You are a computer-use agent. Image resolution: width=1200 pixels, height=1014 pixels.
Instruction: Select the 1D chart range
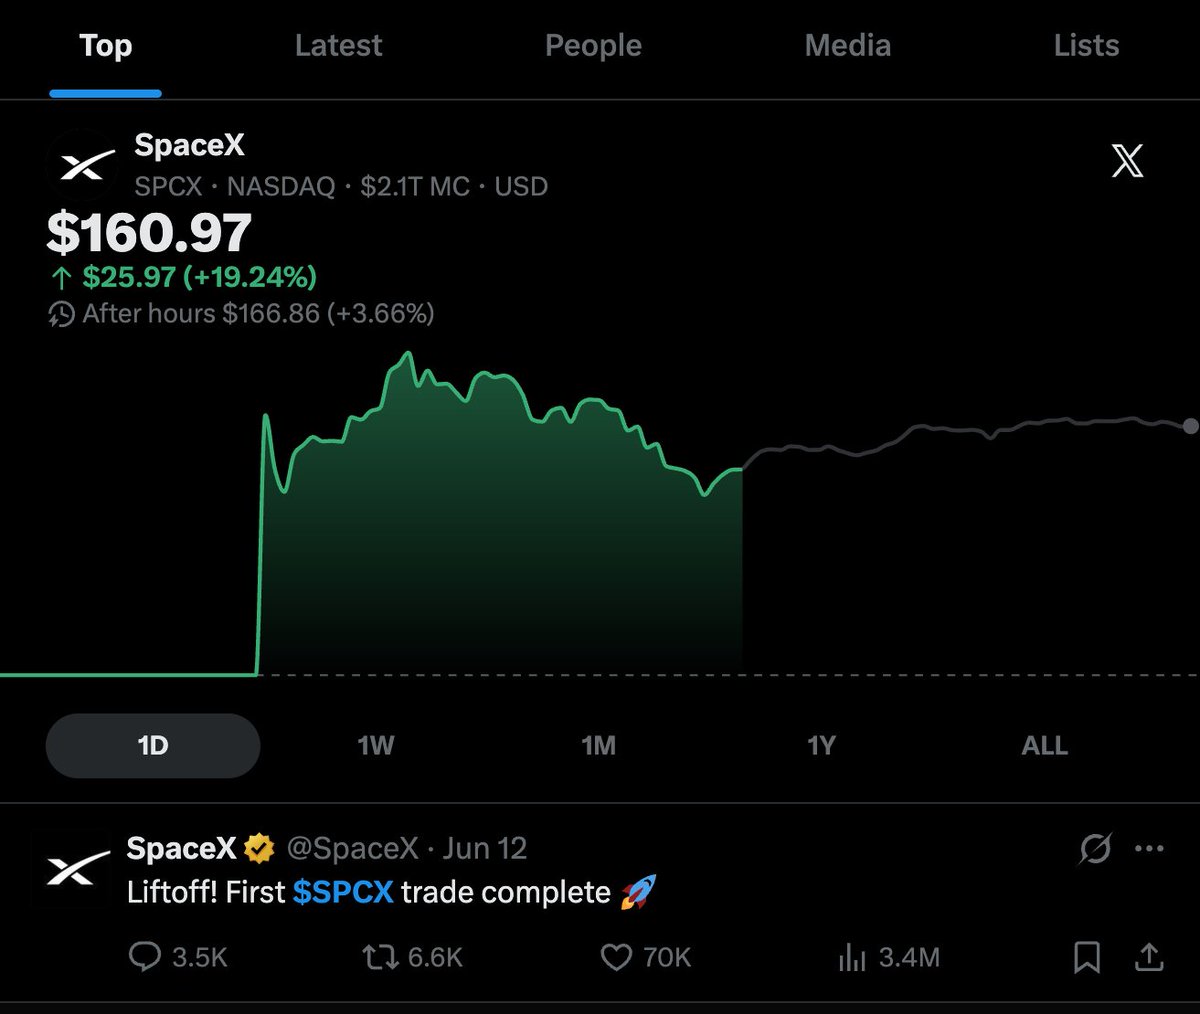153,746
